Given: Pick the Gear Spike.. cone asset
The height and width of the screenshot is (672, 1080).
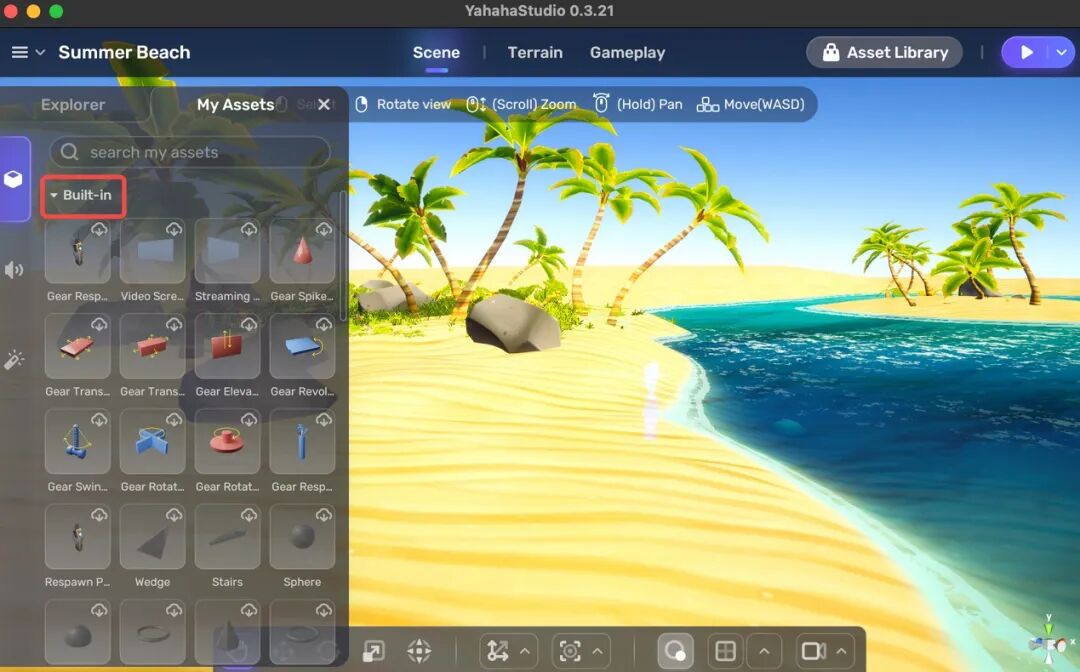Looking at the screenshot, I should click(x=302, y=251).
